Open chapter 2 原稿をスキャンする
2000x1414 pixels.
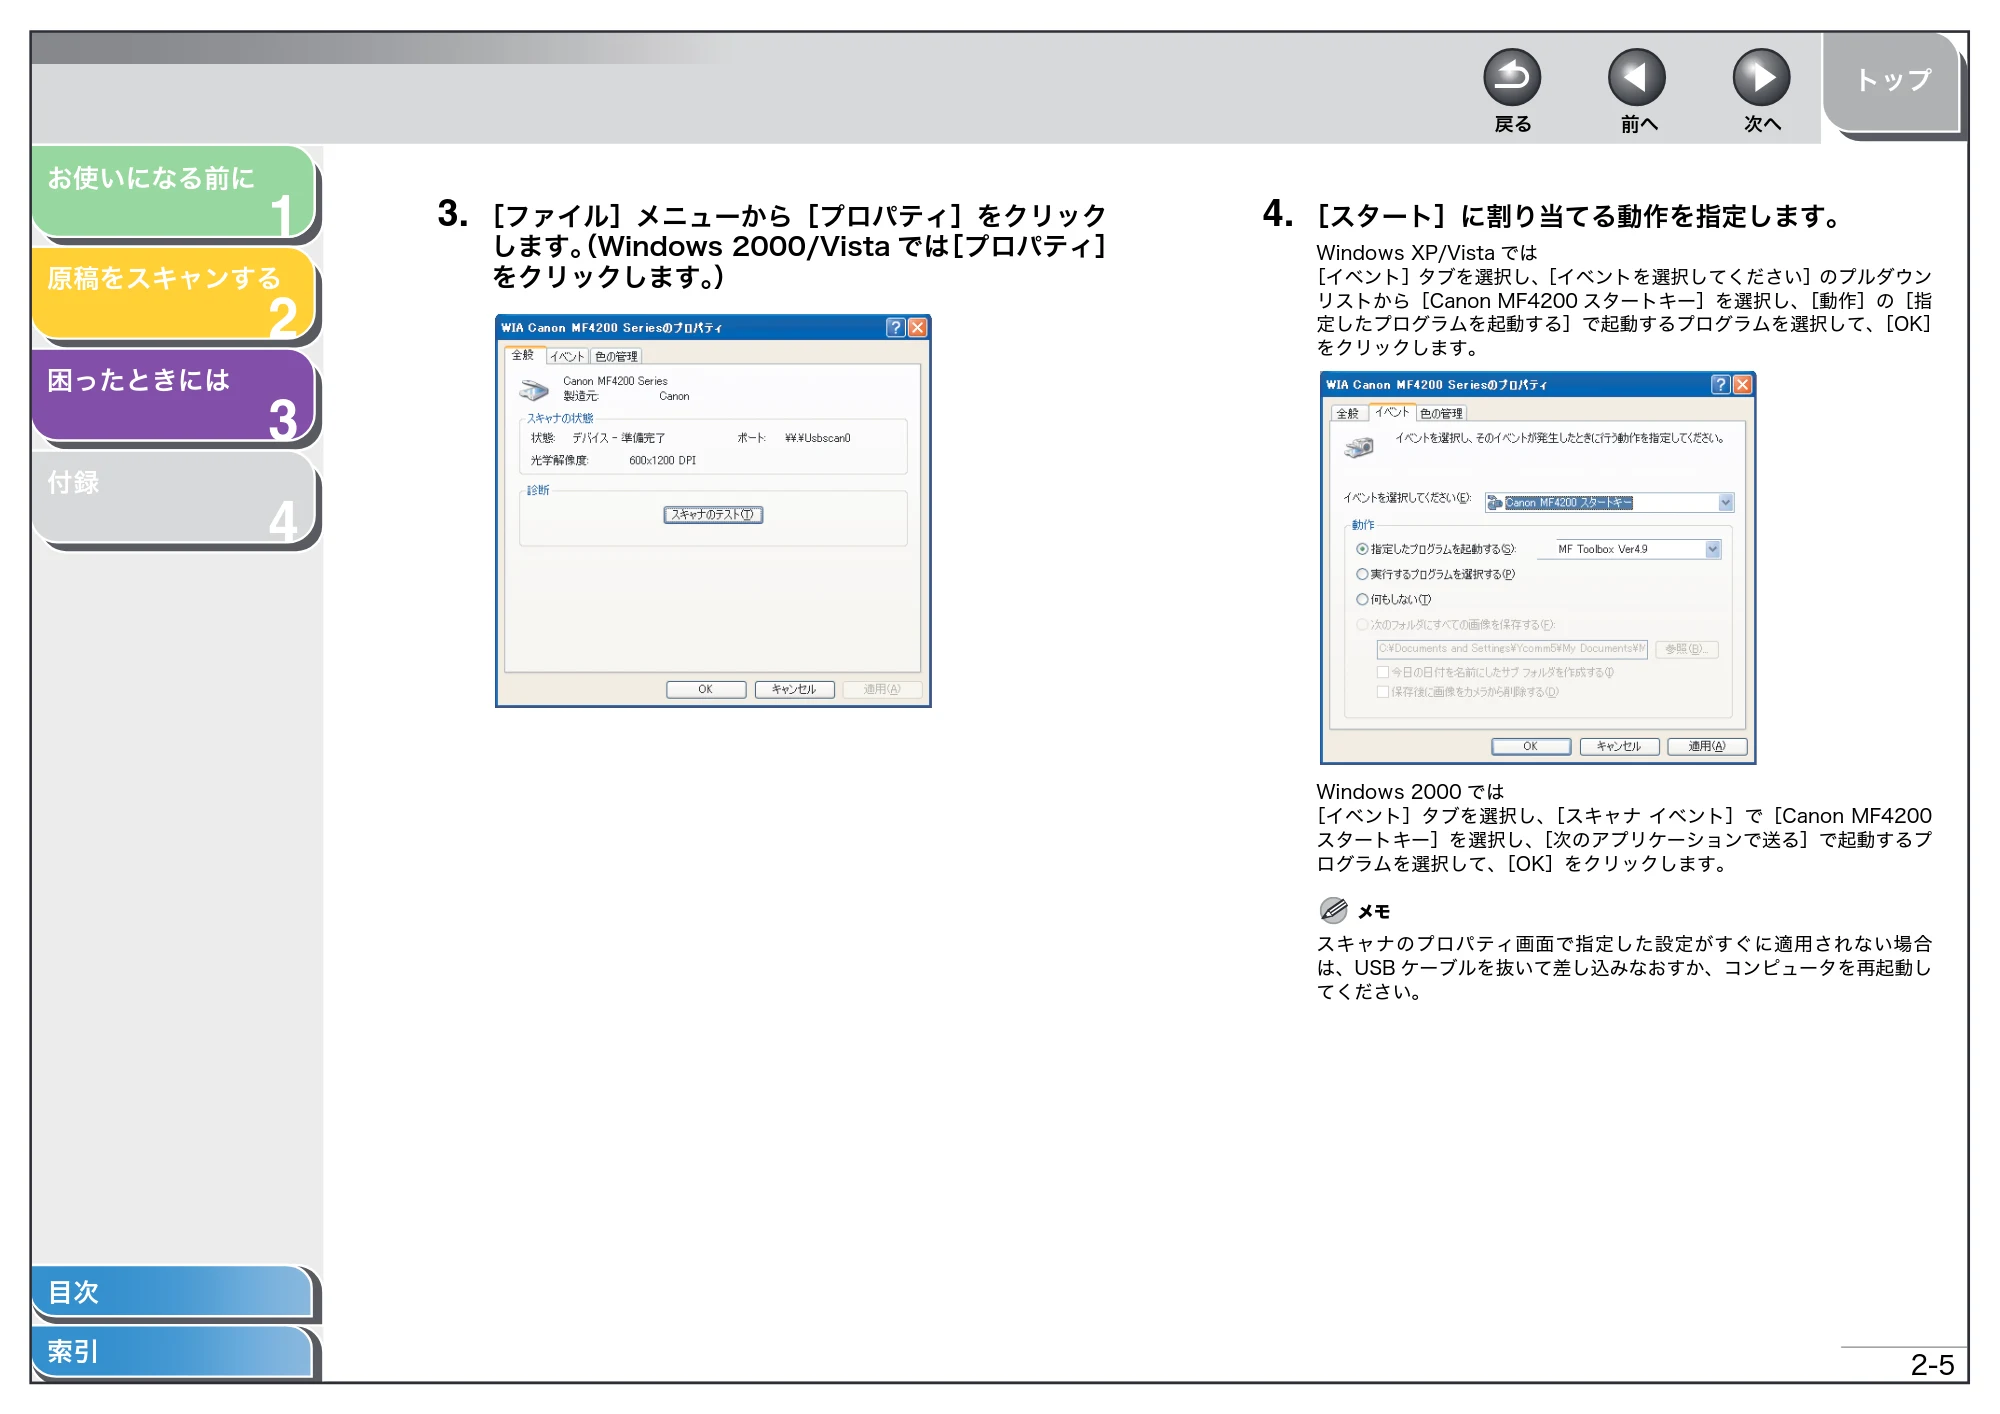click(174, 293)
